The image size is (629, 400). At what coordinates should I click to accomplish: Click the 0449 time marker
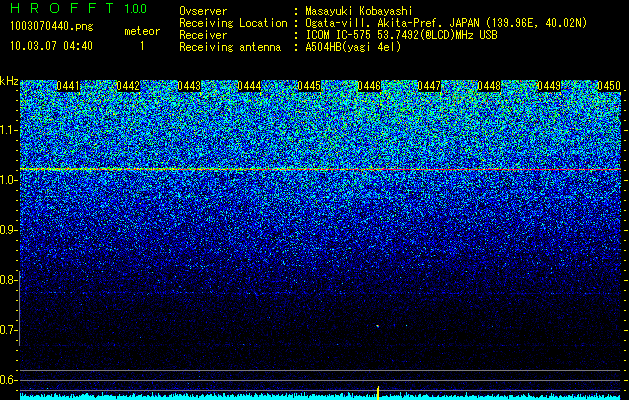[x=549, y=86]
